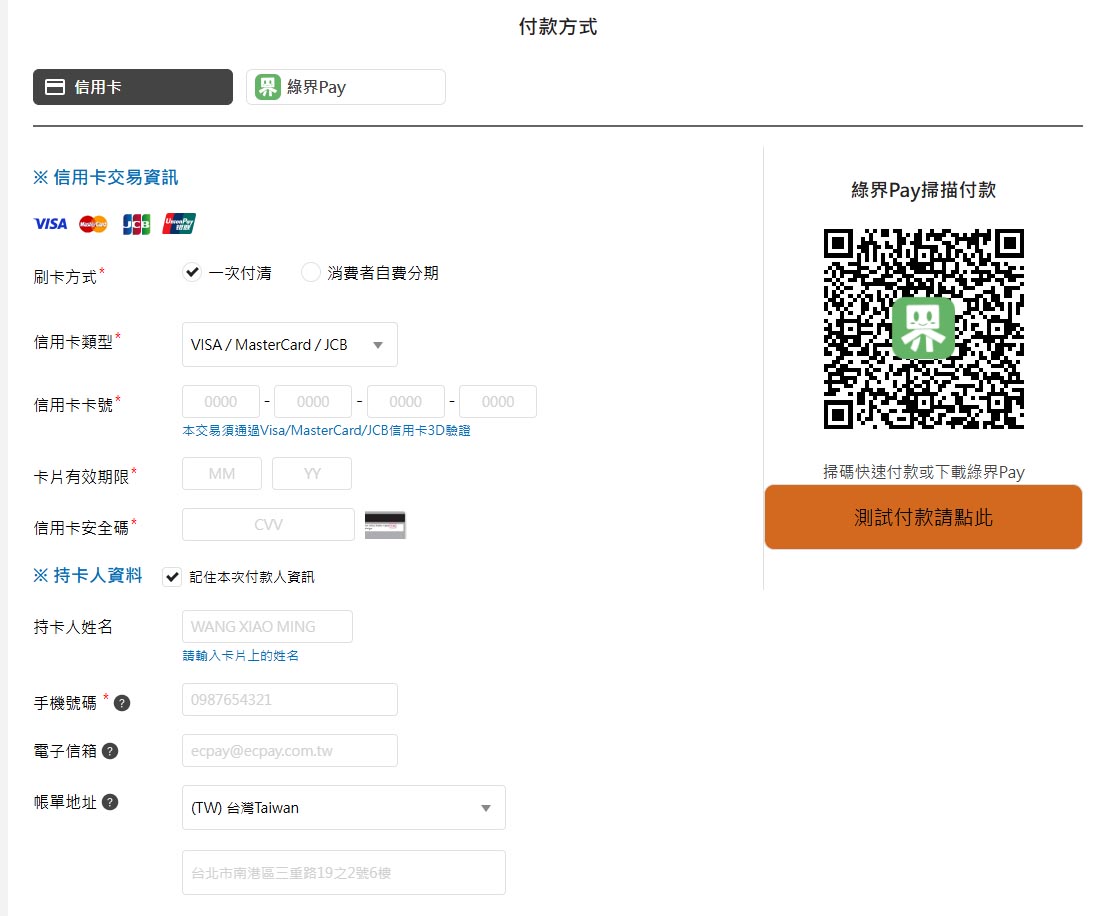Click the MM expiry month field
Screen dimensions: 1101x916
(222, 474)
